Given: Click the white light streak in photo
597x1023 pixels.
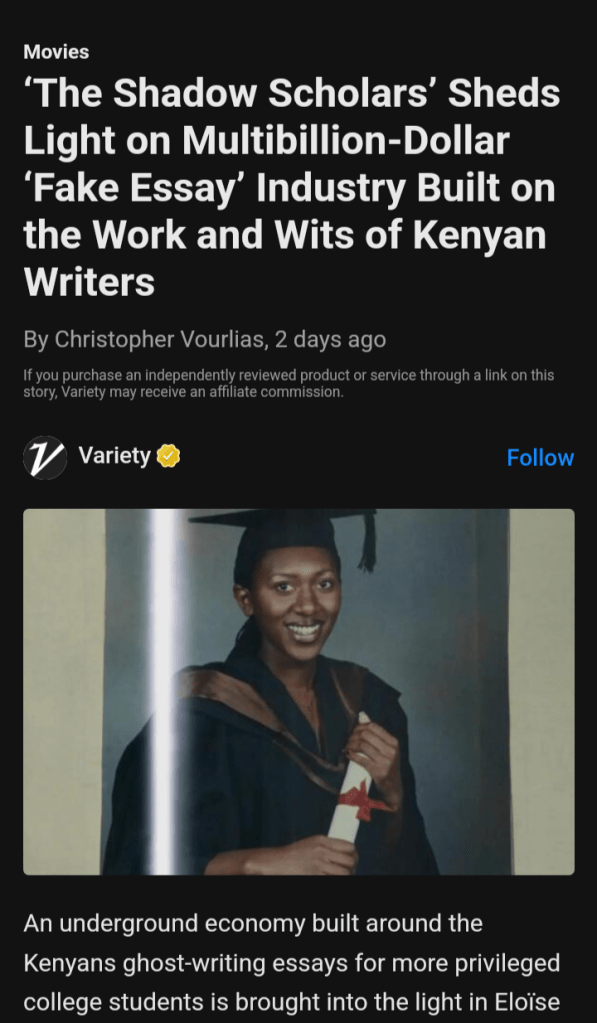Looking at the screenshot, I should point(163,692).
